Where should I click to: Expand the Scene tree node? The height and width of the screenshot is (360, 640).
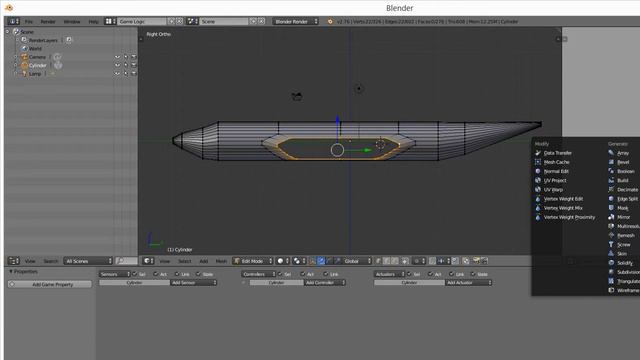7,31
